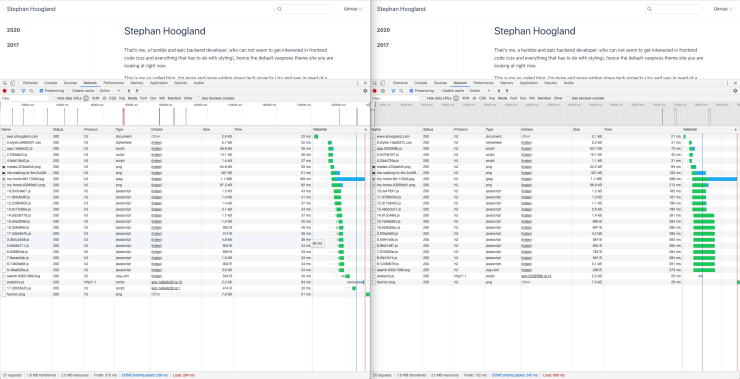The width and height of the screenshot is (740, 379).
Task: Check Has blocked cookies in right DevTools
Action: pyautogui.click(x=569, y=98)
